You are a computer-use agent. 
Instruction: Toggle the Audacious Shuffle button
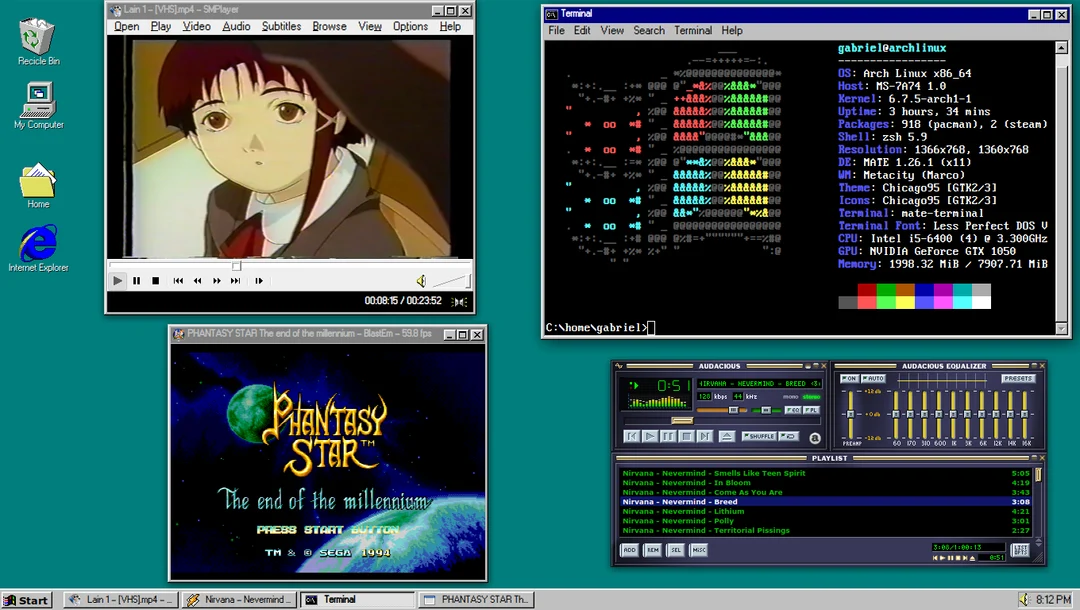coord(759,436)
